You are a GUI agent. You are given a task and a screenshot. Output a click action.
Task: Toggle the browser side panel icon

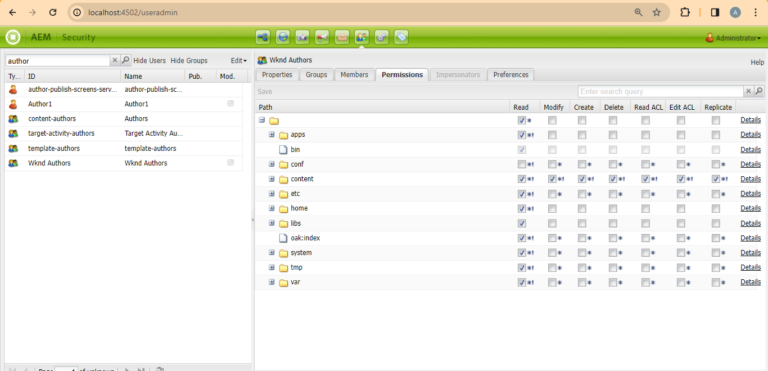(715, 13)
